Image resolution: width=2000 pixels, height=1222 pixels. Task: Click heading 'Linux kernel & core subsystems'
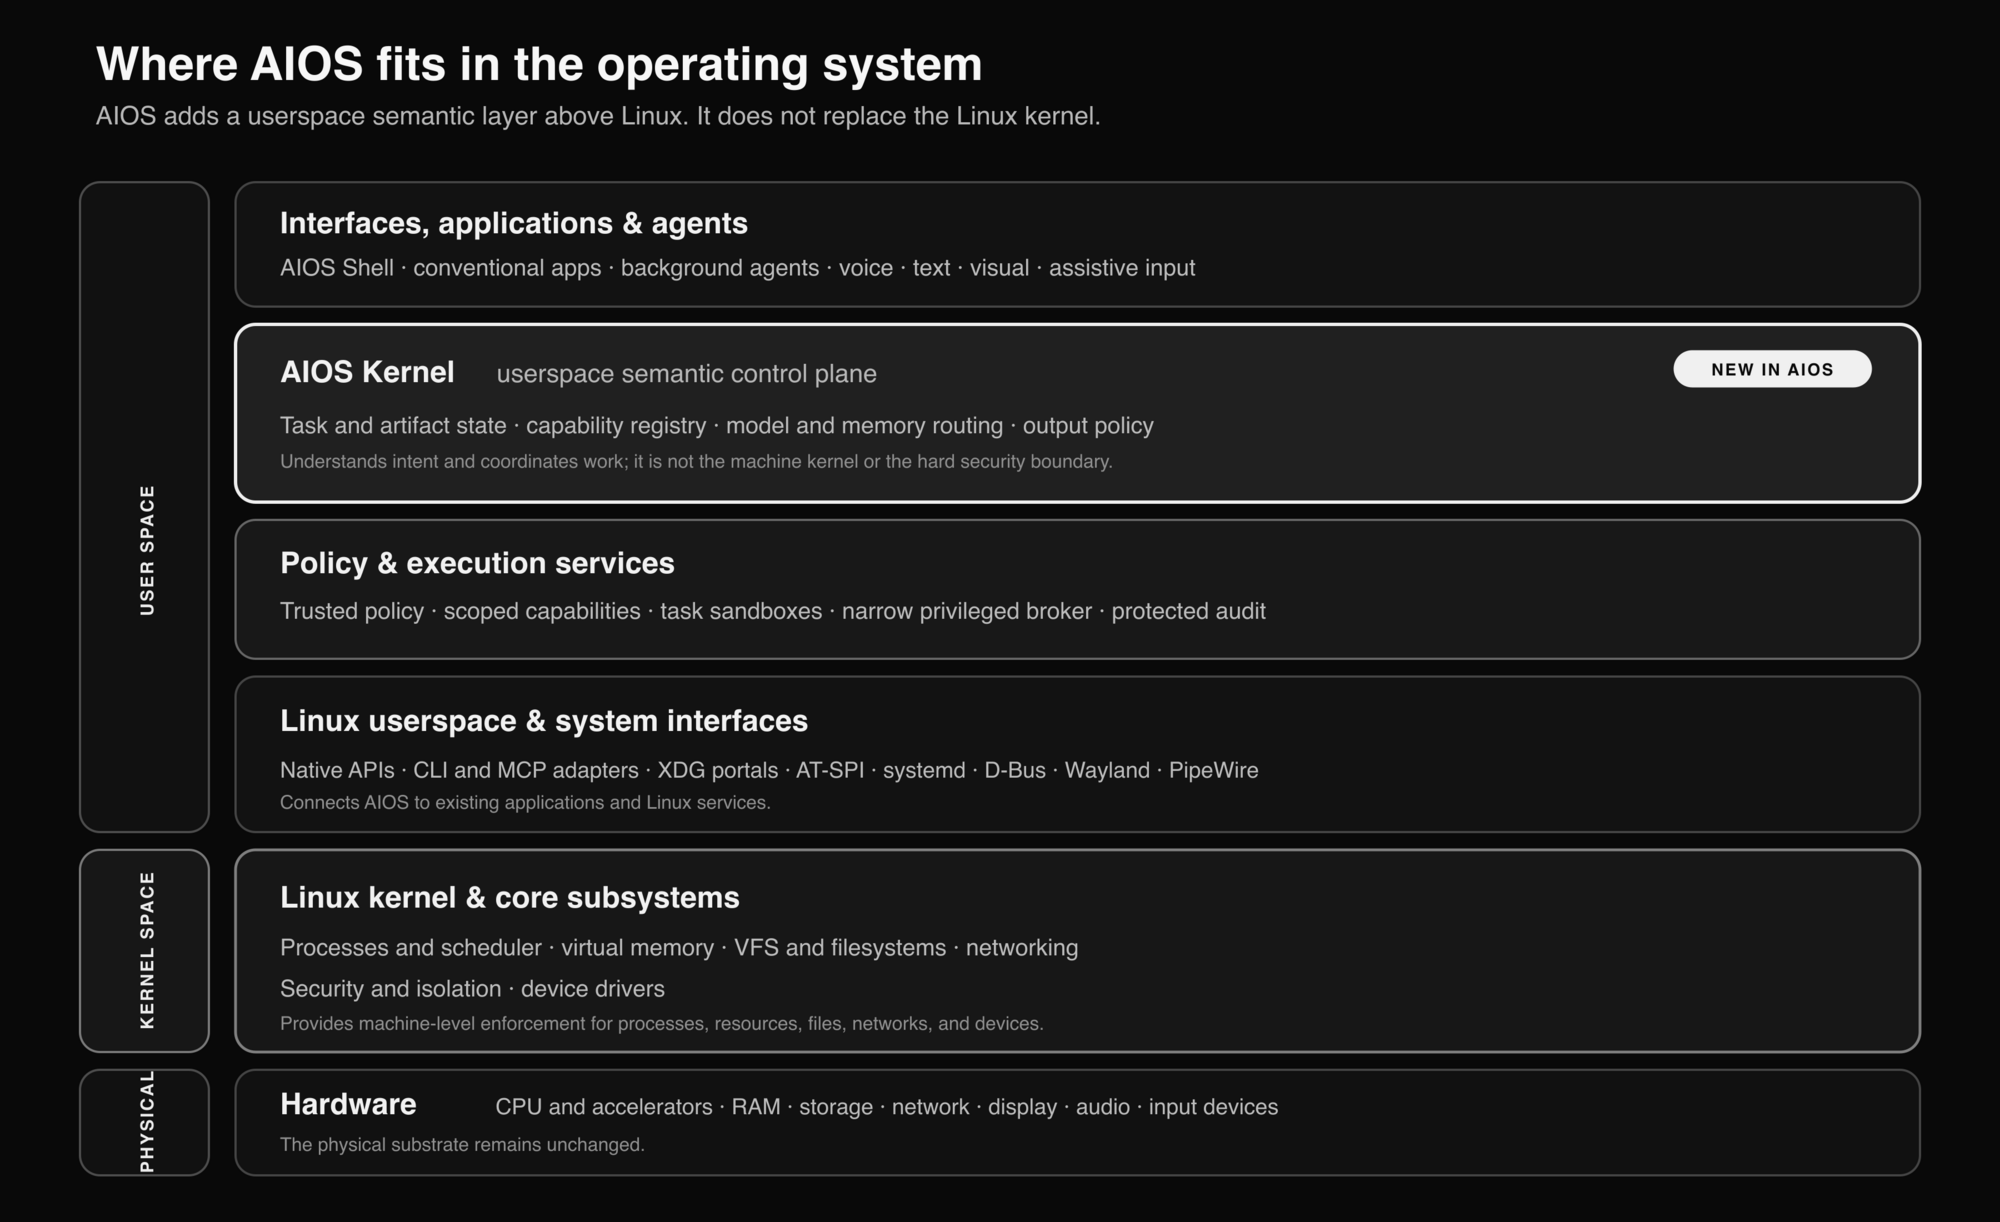click(510, 897)
